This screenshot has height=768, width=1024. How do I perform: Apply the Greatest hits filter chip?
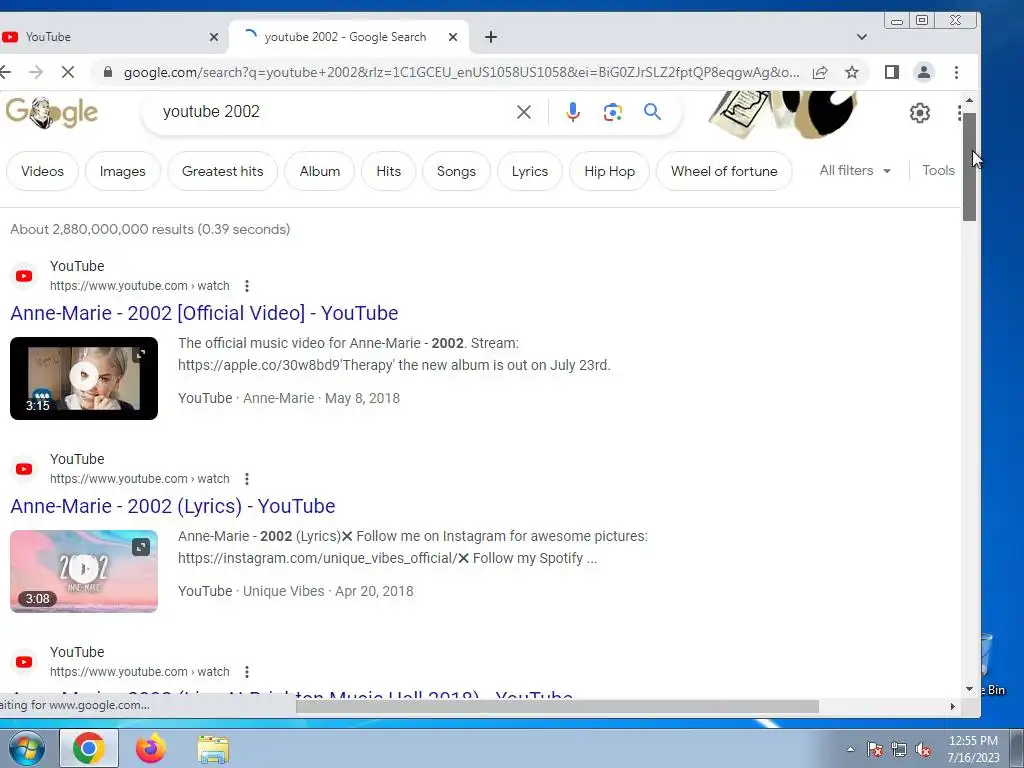pyautogui.click(x=223, y=171)
